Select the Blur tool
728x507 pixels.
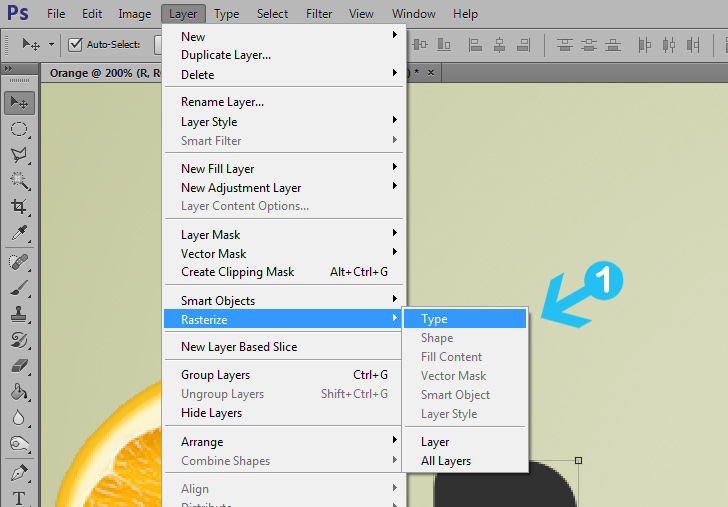tap(19, 418)
